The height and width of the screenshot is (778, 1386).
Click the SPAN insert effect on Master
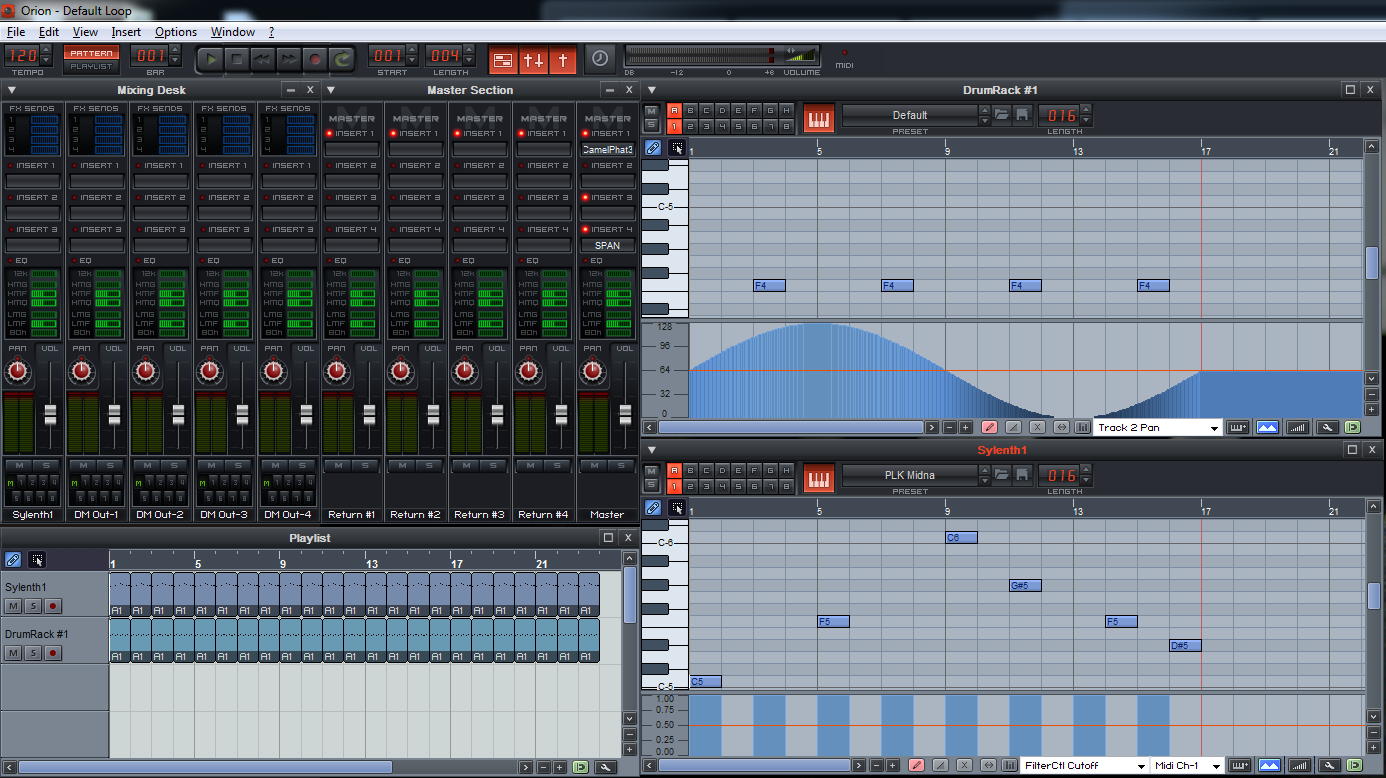click(607, 245)
